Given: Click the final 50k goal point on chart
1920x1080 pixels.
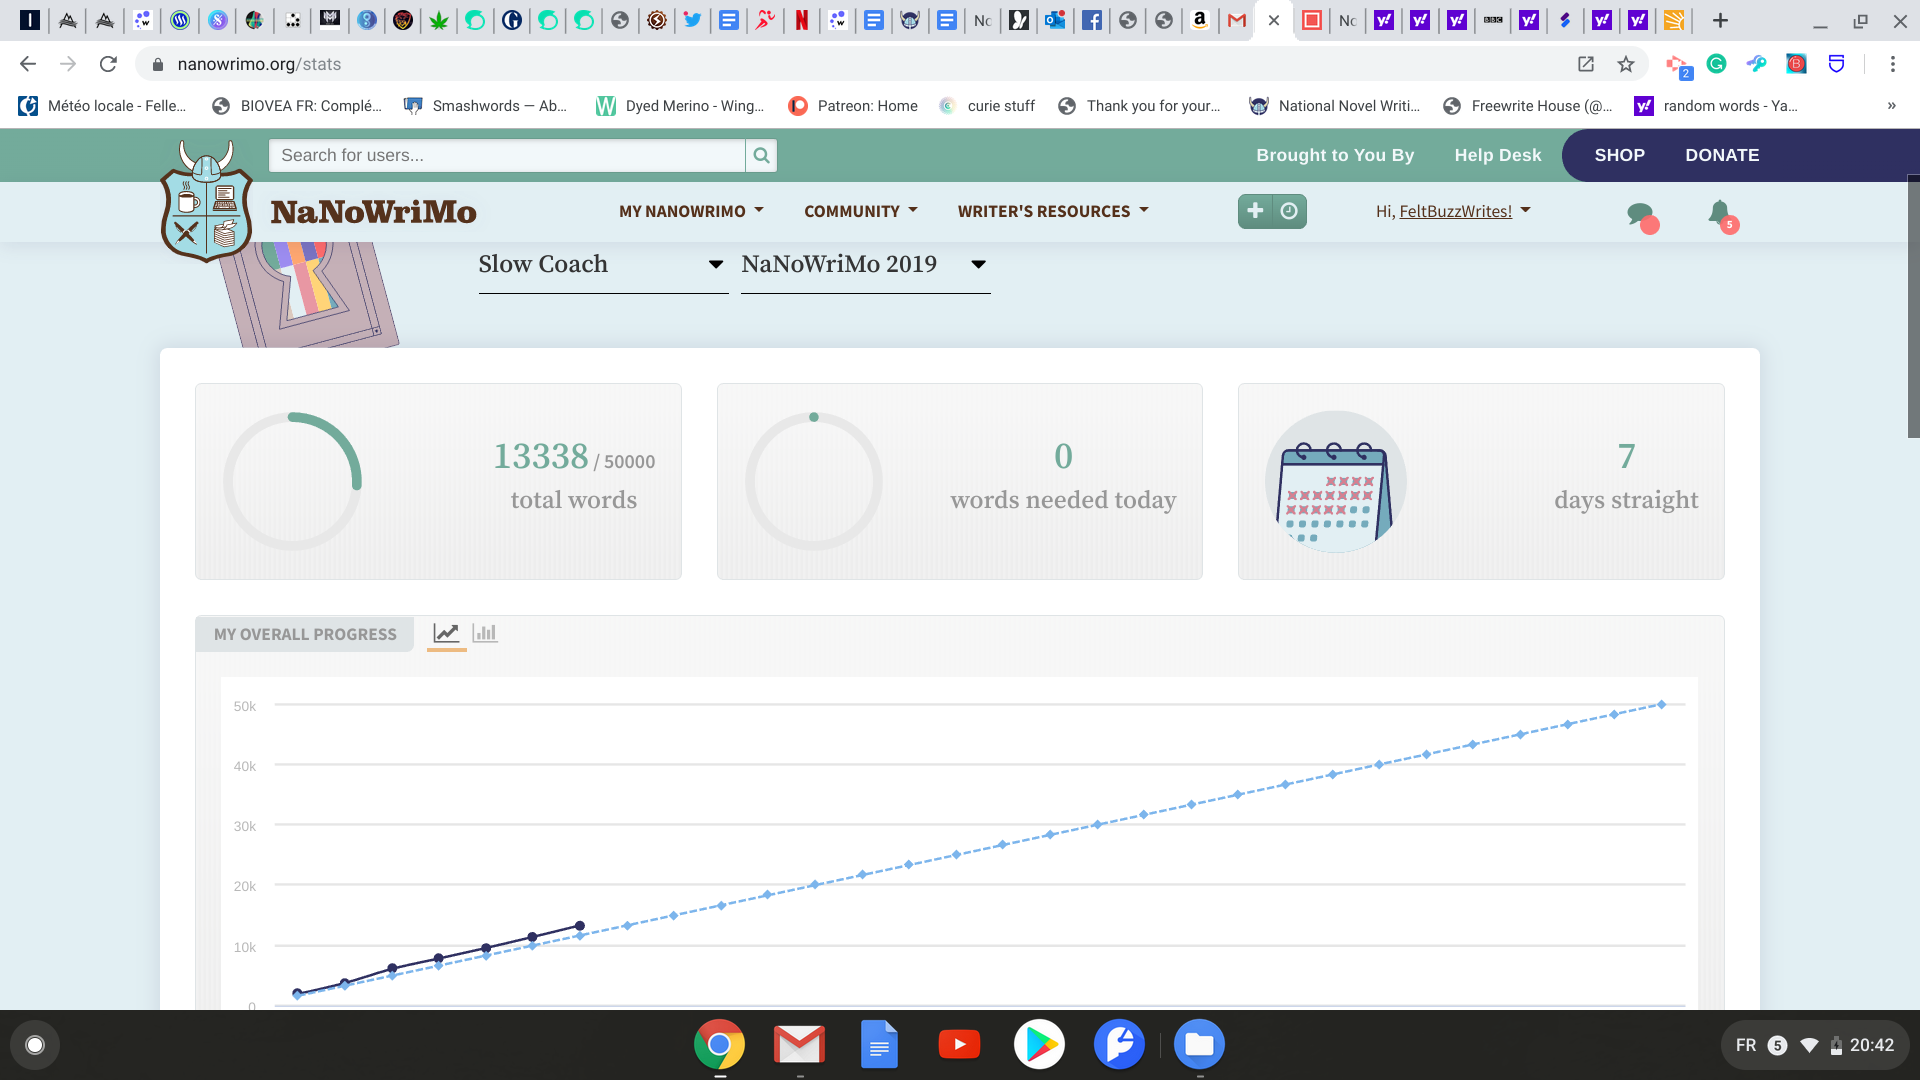Looking at the screenshot, I should (x=1662, y=705).
